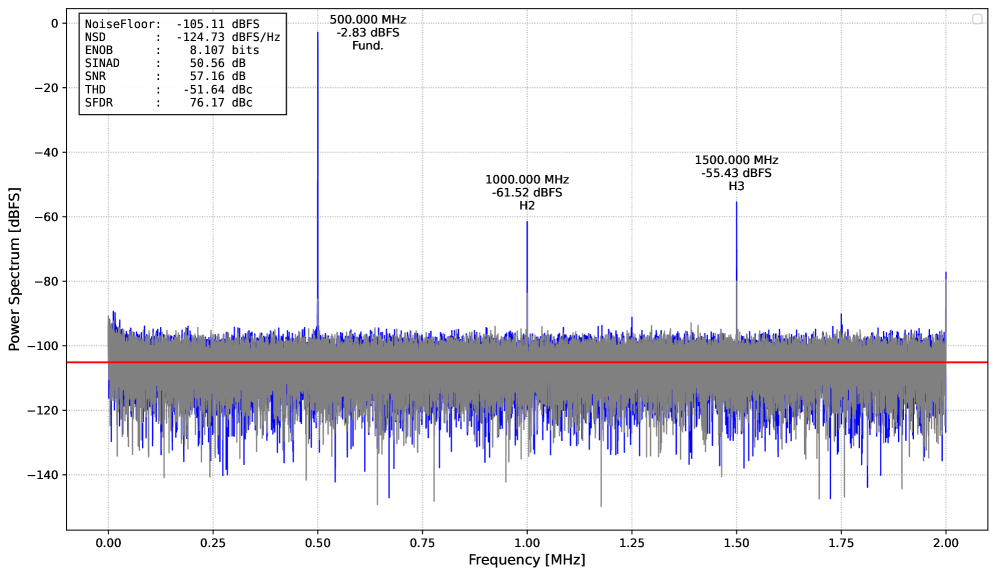This screenshot has height=576, width=996.
Task: Click the 500.000 MHz annotation text
Action: point(368,20)
